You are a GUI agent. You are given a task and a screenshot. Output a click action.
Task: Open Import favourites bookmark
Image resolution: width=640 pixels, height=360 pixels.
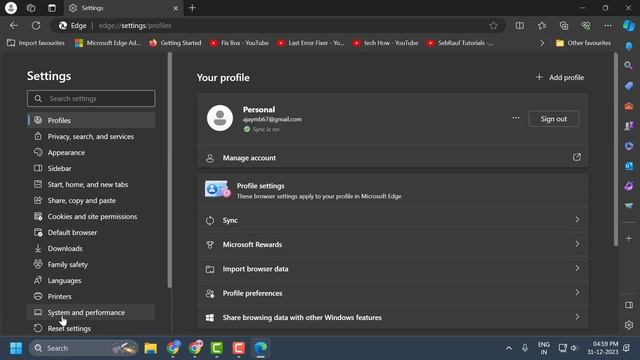click(x=36, y=43)
